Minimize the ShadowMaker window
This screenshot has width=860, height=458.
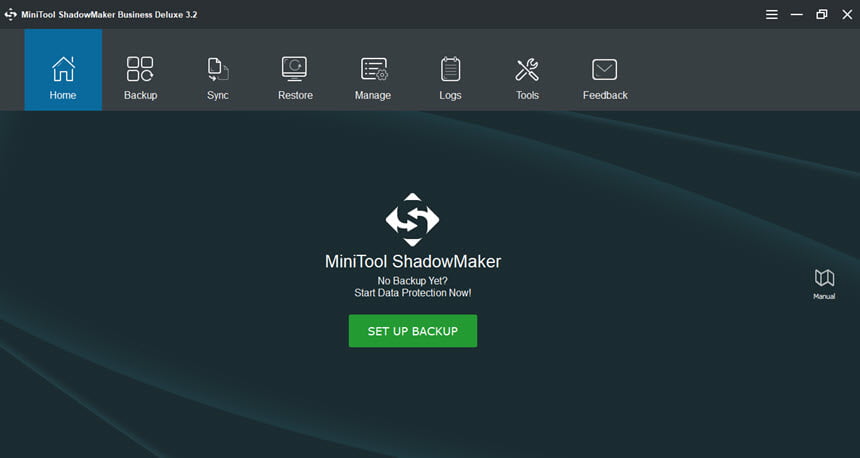797,15
